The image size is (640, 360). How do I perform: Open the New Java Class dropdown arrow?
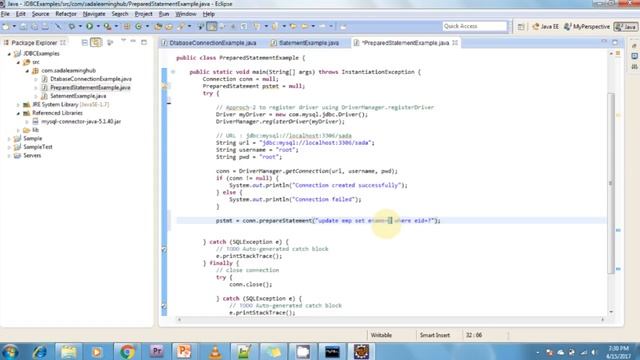147,26
